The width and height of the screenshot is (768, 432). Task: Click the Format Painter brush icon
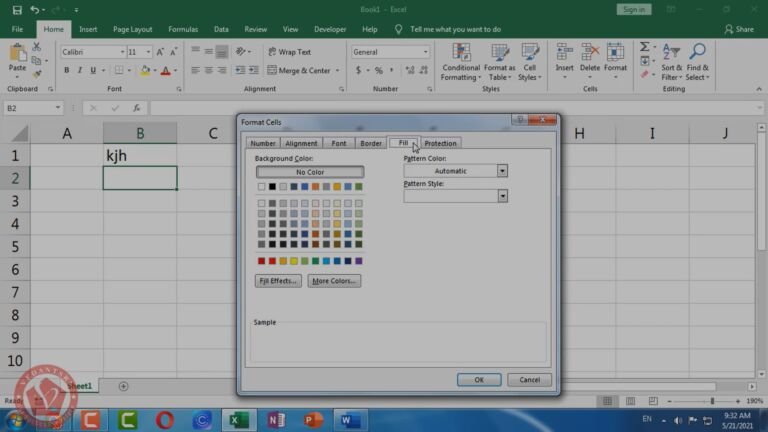[37, 74]
